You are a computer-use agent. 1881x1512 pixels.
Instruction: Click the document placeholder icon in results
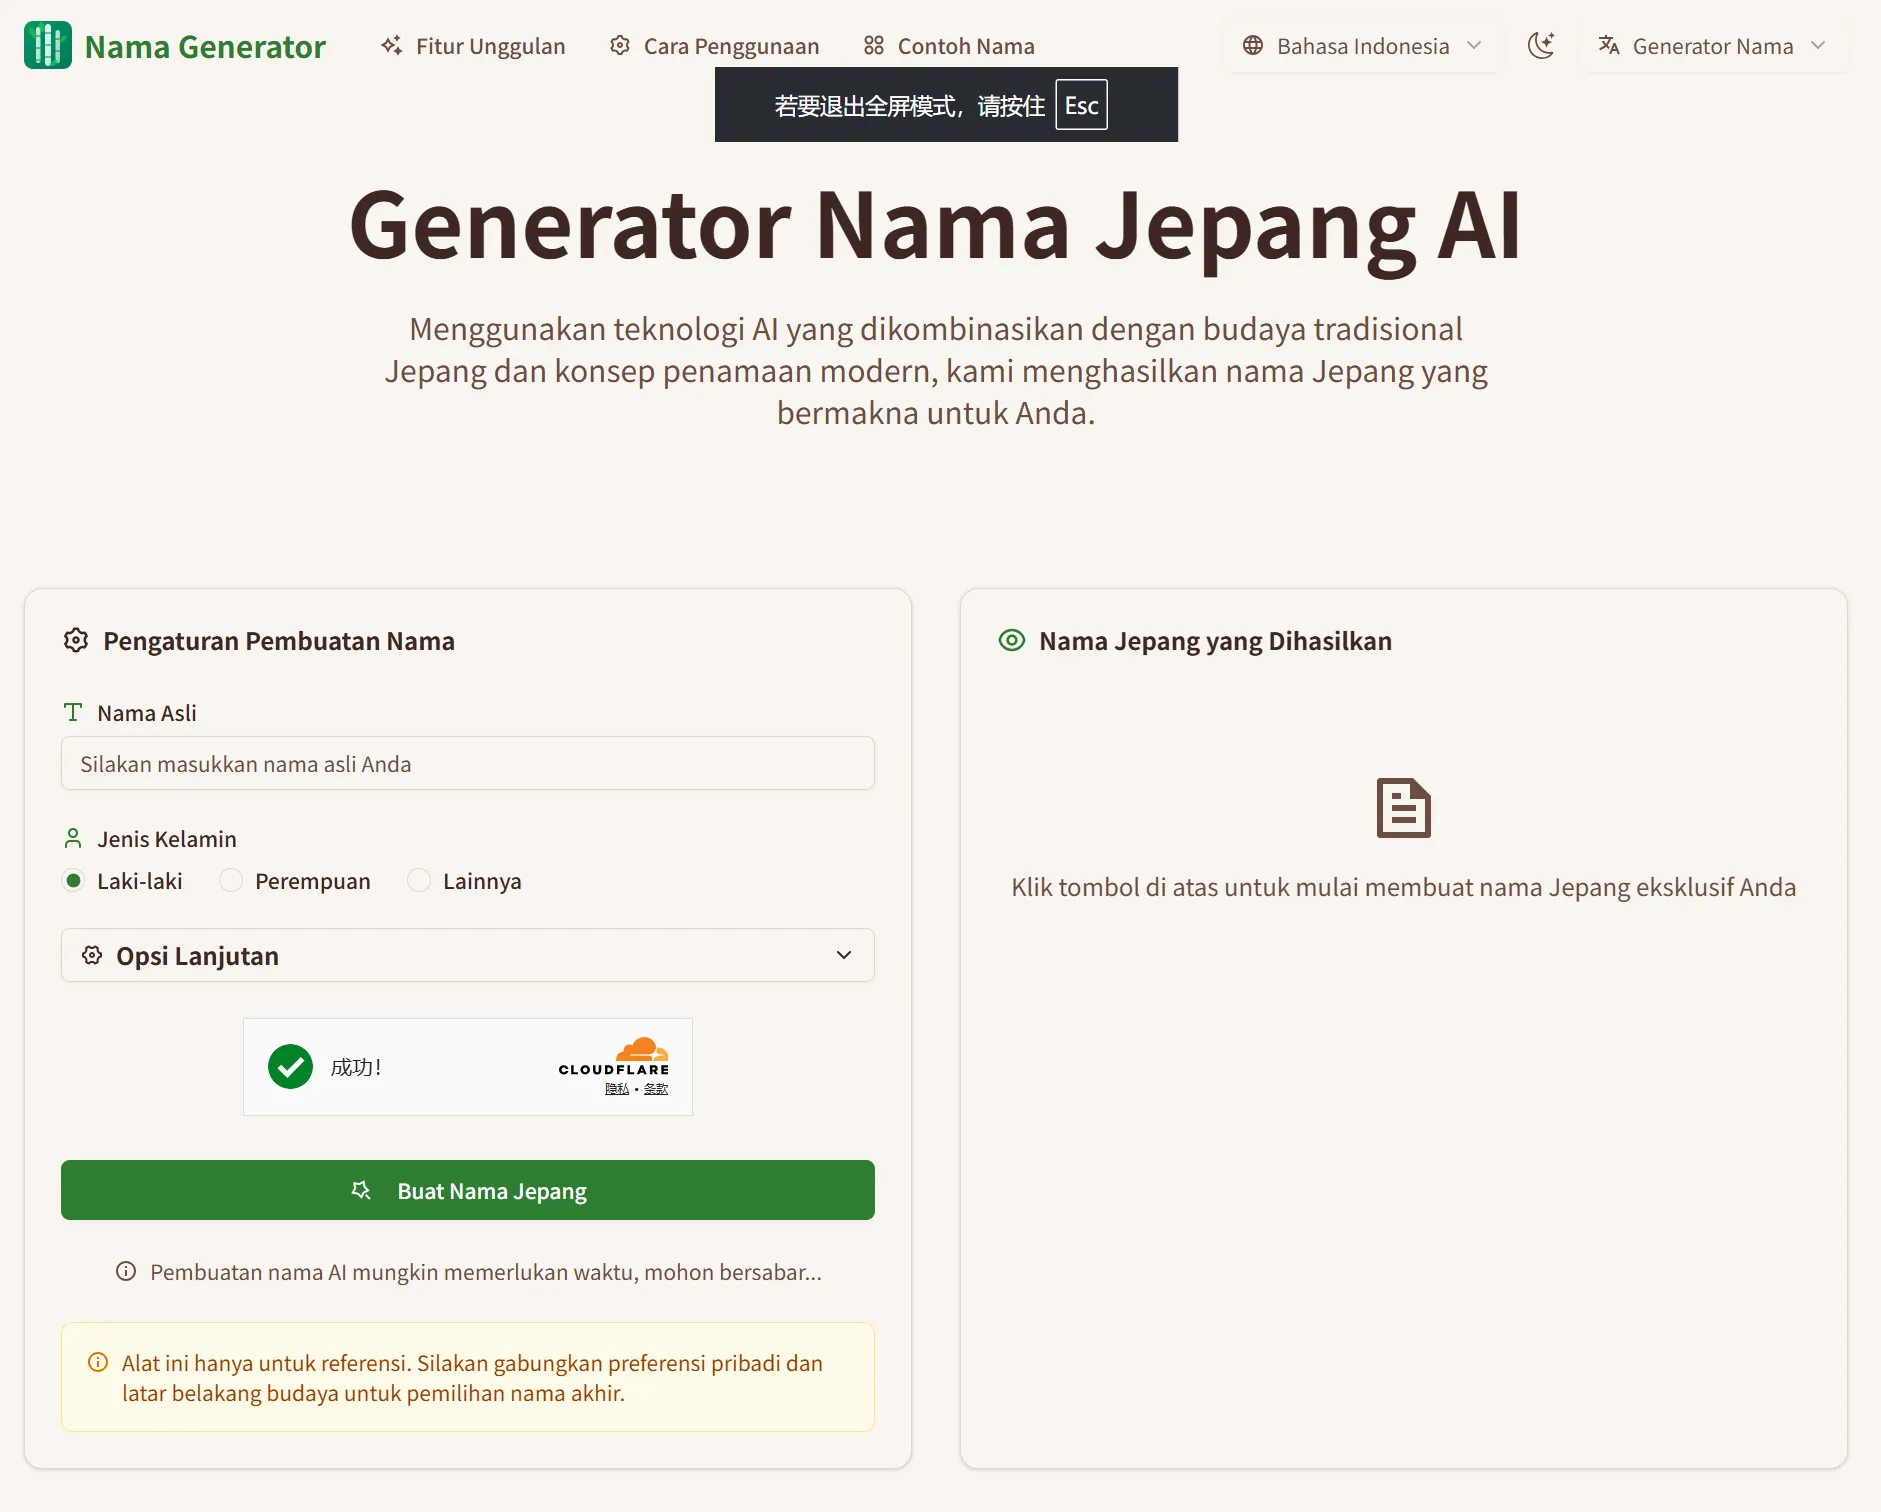[1403, 808]
